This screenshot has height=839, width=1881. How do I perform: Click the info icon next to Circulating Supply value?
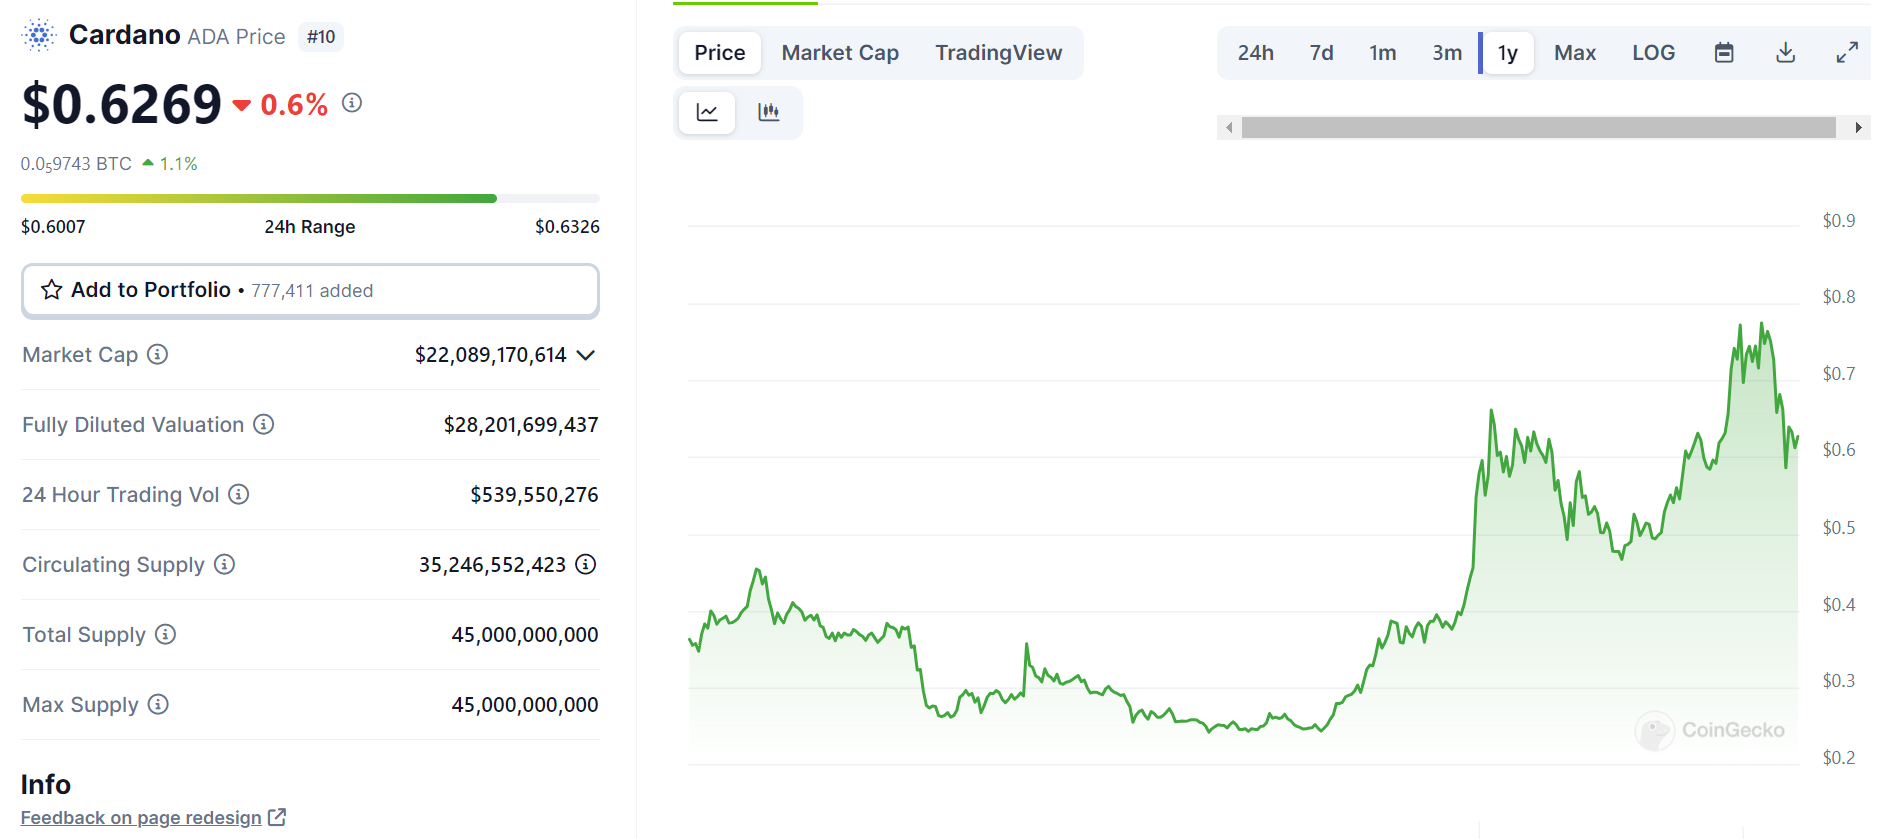coord(586,565)
